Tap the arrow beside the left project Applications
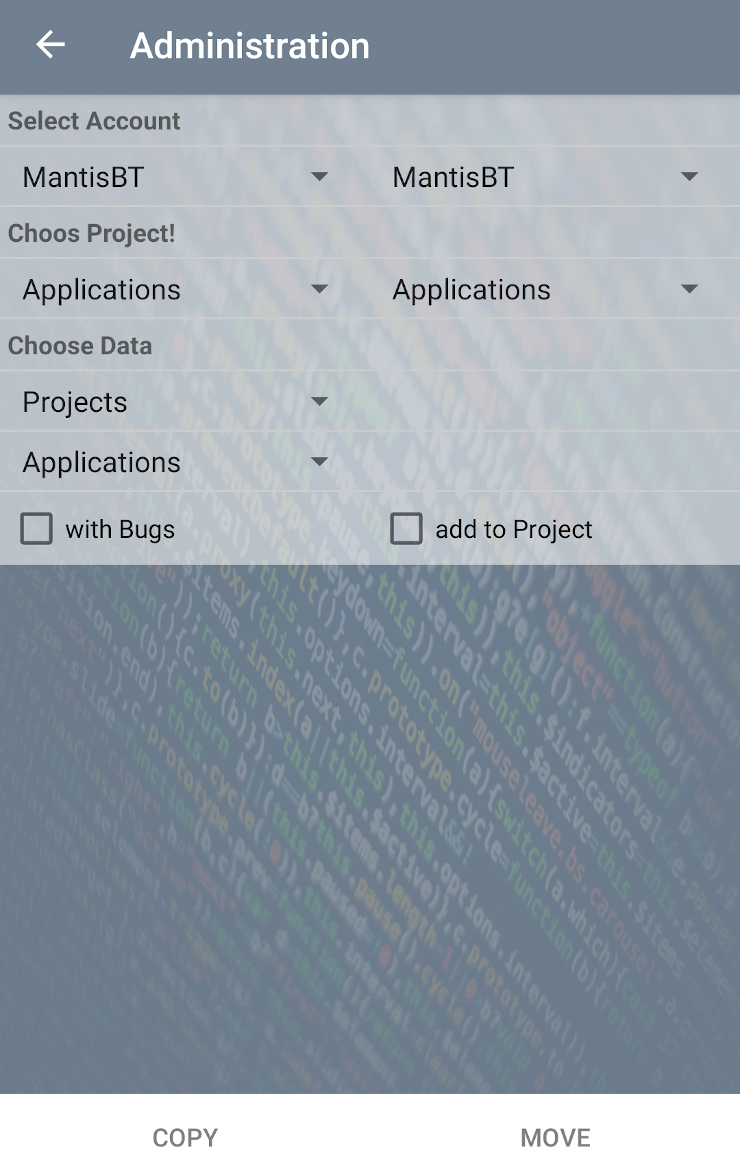The image size is (740, 1174). (319, 289)
